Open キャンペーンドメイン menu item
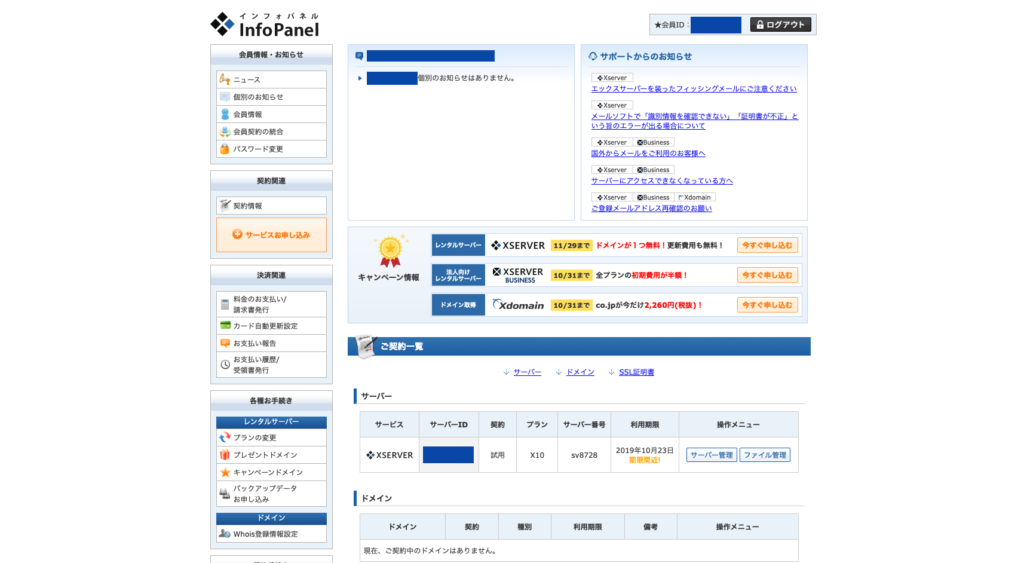Screen dimensions: 1024x563 click(x=271, y=472)
